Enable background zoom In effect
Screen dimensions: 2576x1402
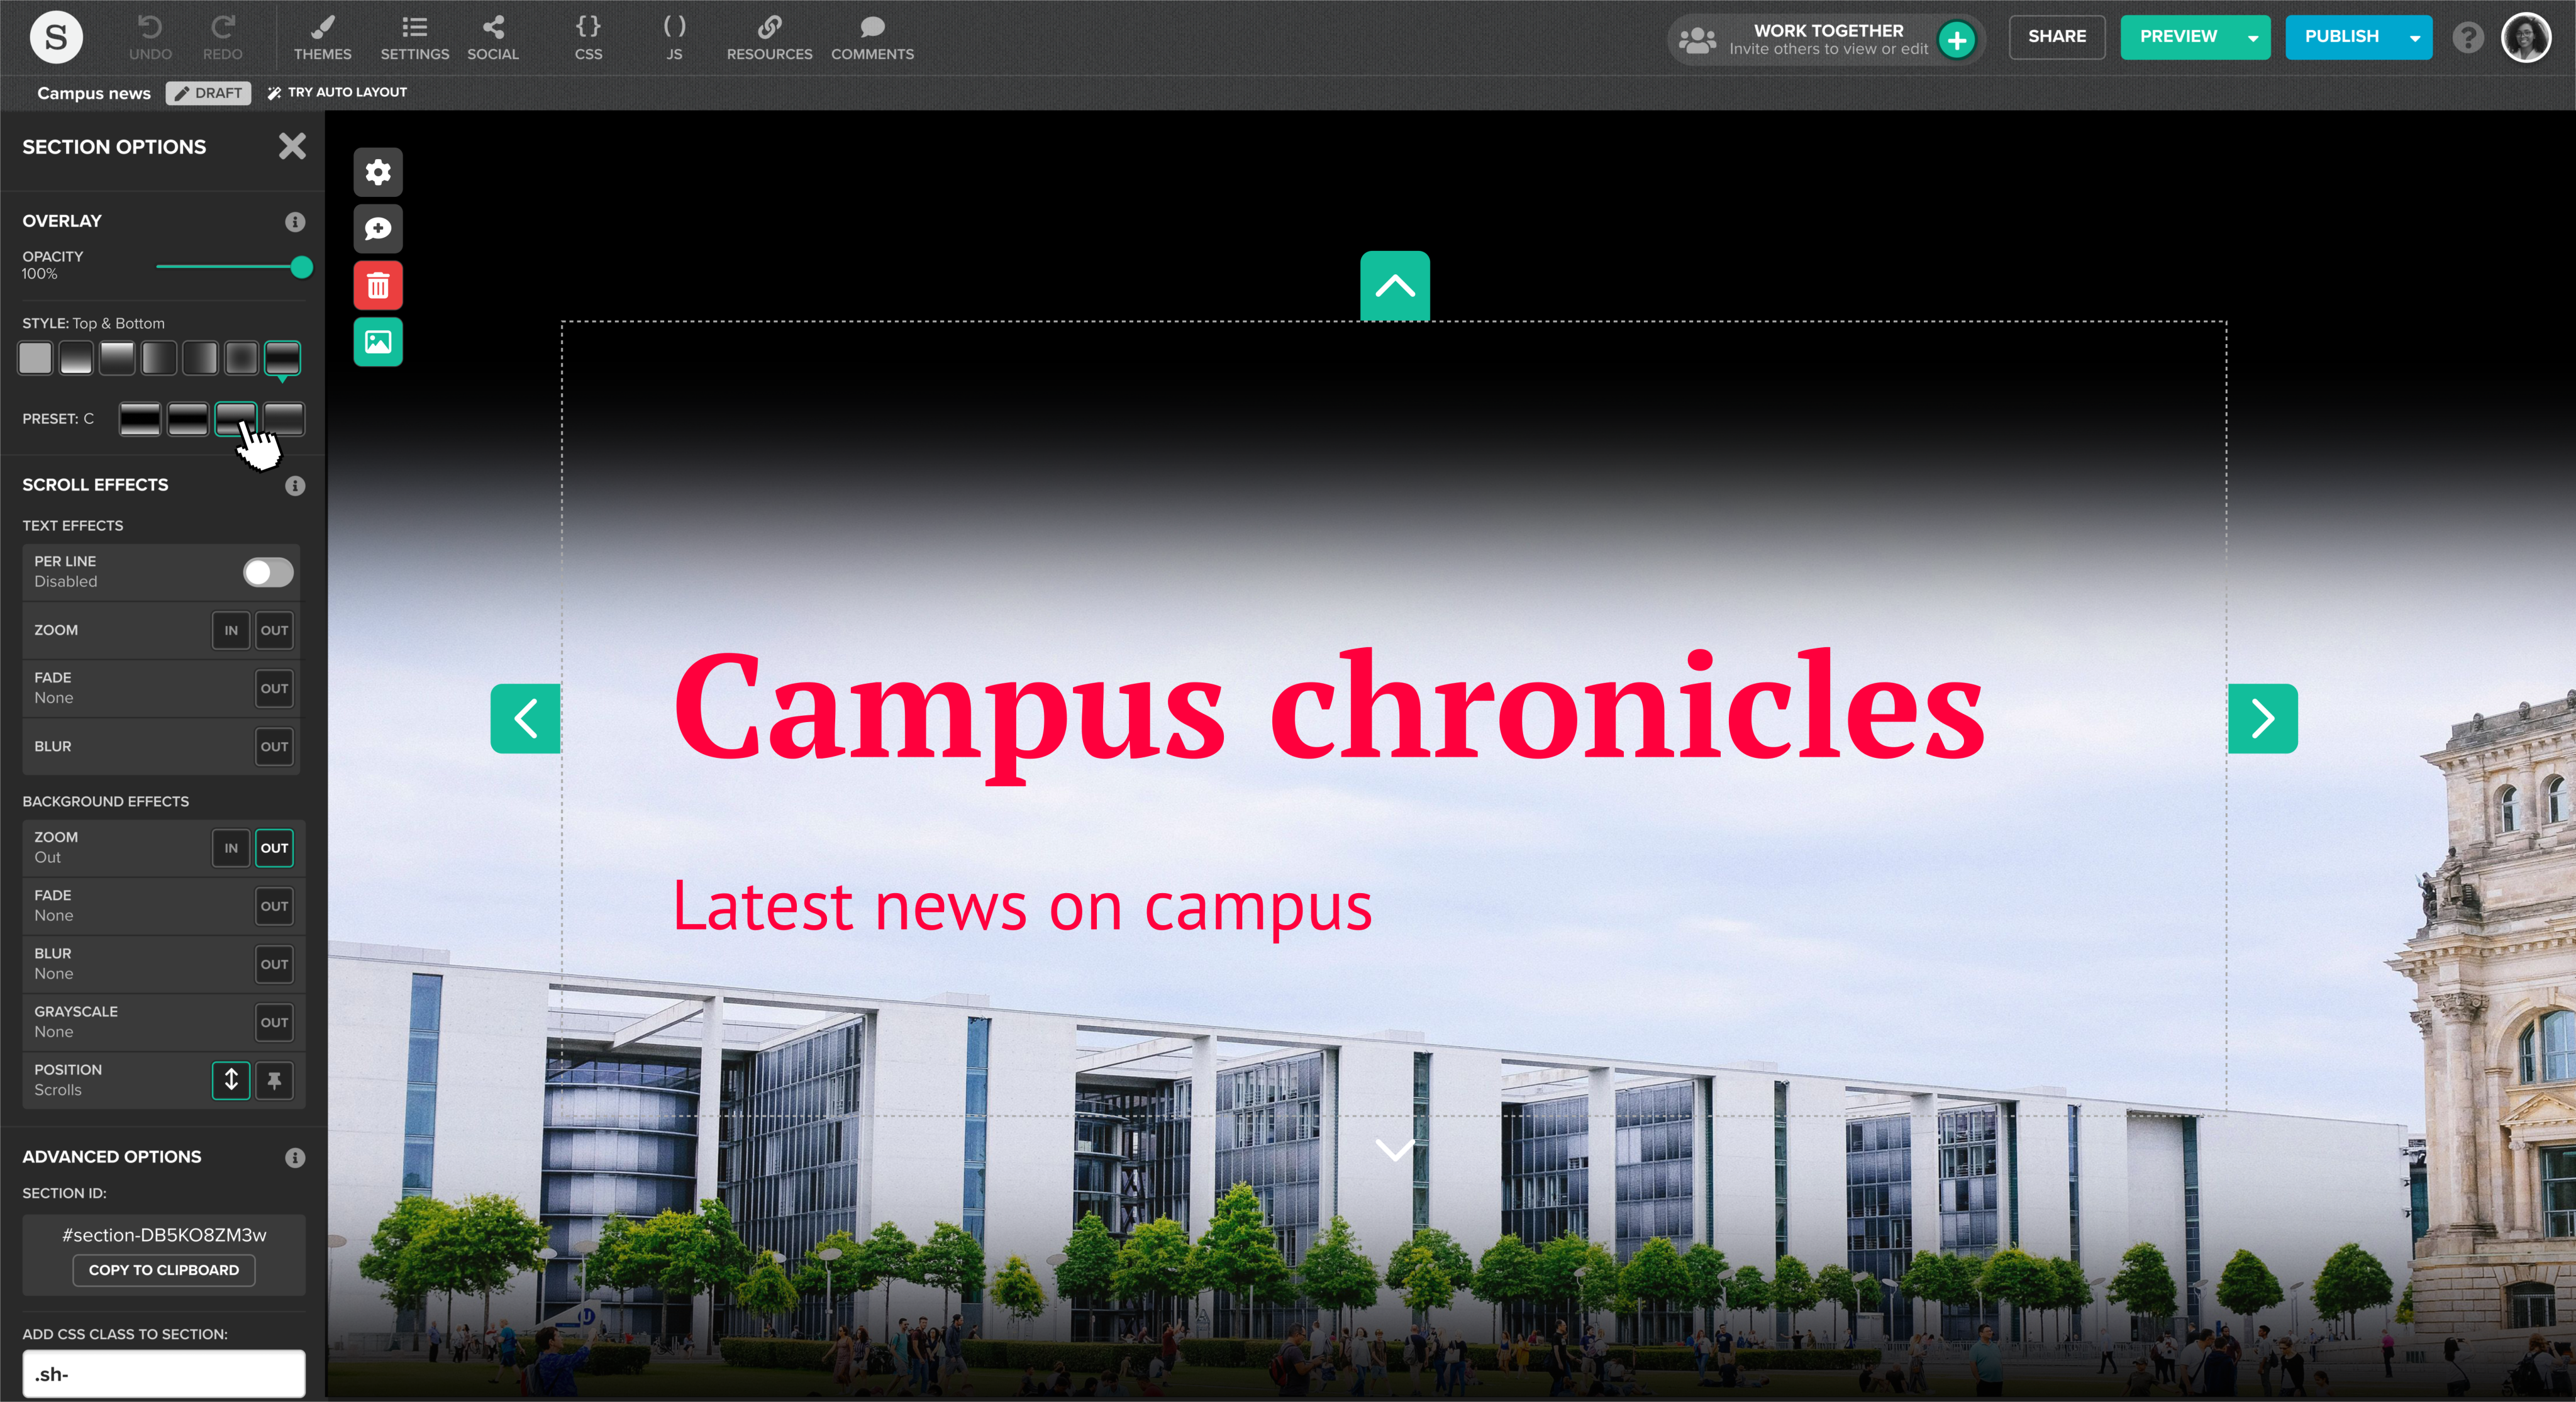point(231,848)
